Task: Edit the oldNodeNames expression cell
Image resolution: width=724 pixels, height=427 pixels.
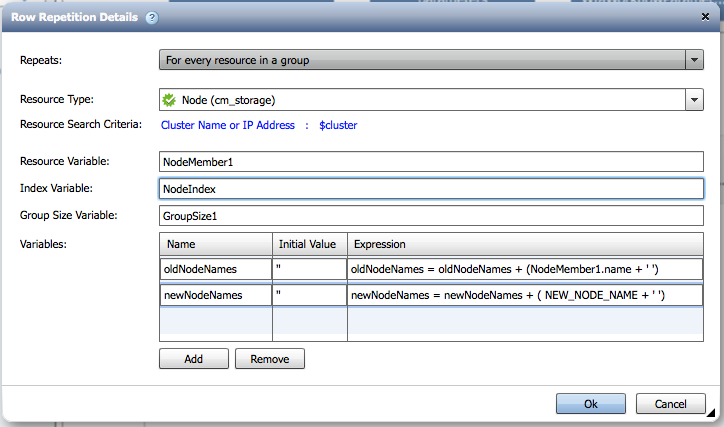Action: click(525, 269)
